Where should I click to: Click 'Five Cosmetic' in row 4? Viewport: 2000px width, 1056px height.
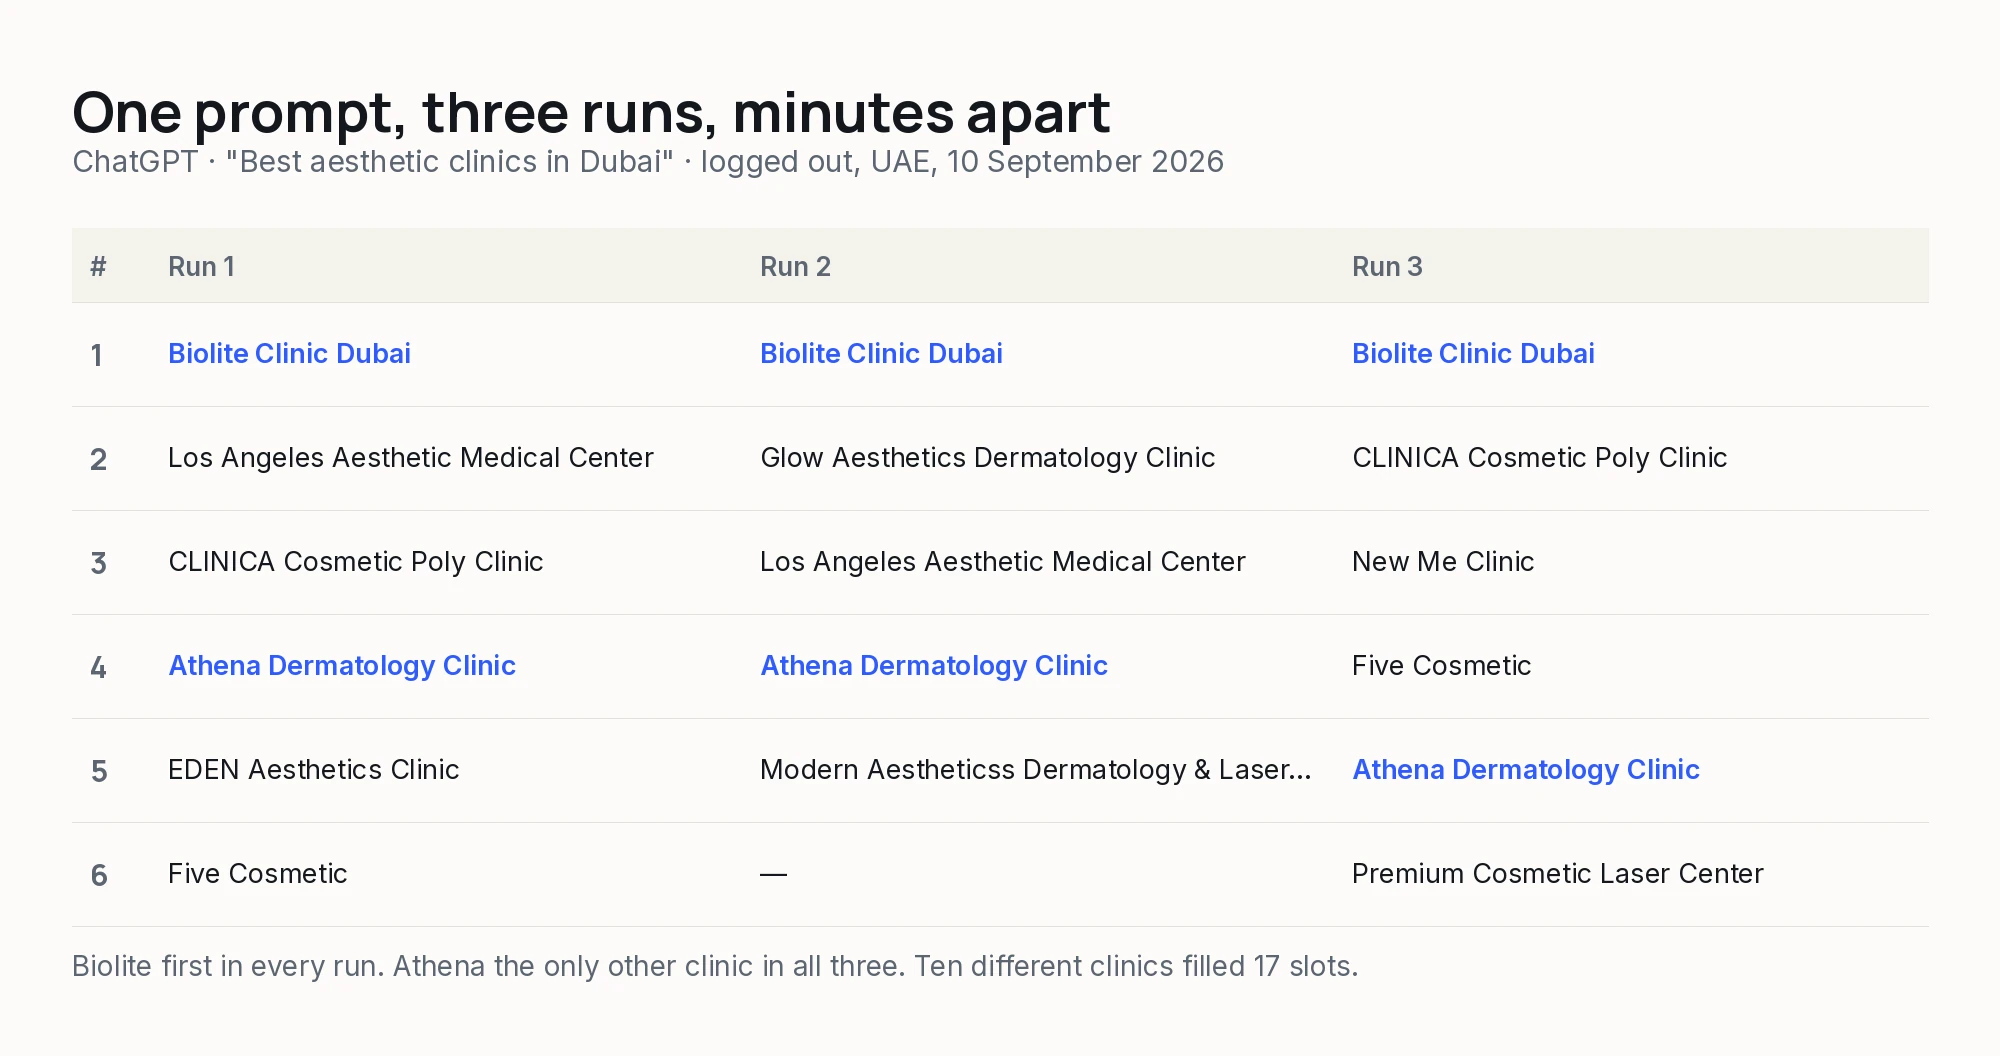point(1441,665)
